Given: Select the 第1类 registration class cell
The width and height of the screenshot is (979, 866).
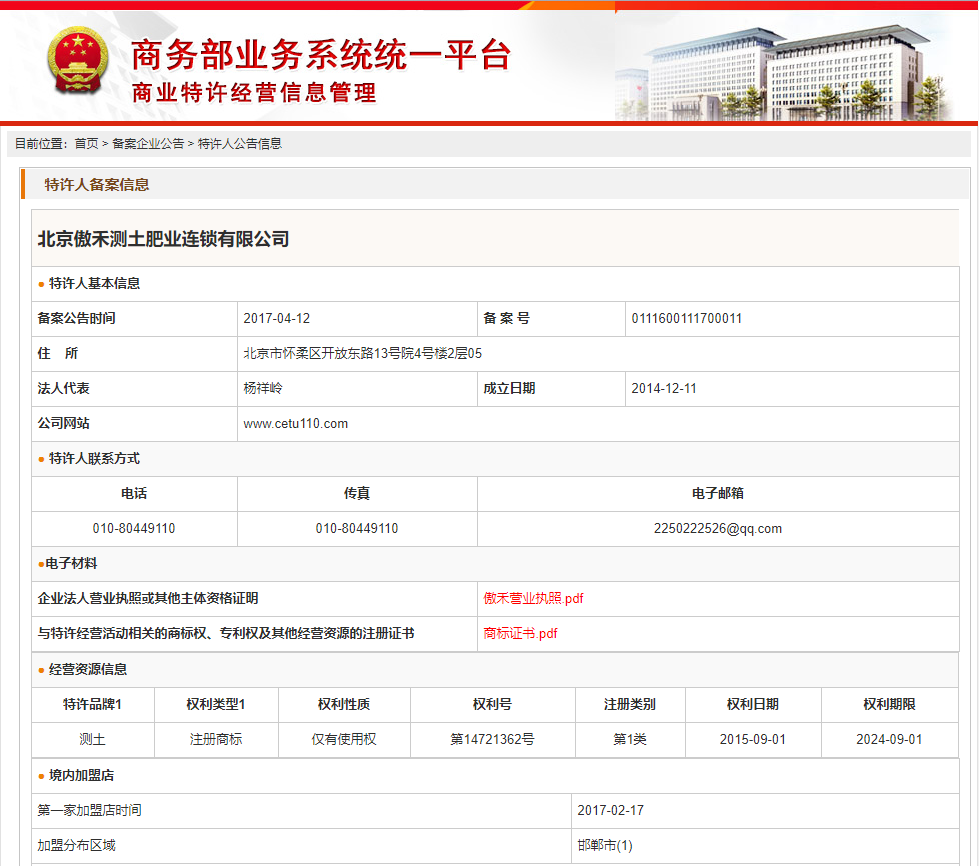Looking at the screenshot, I should [x=630, y=739].
